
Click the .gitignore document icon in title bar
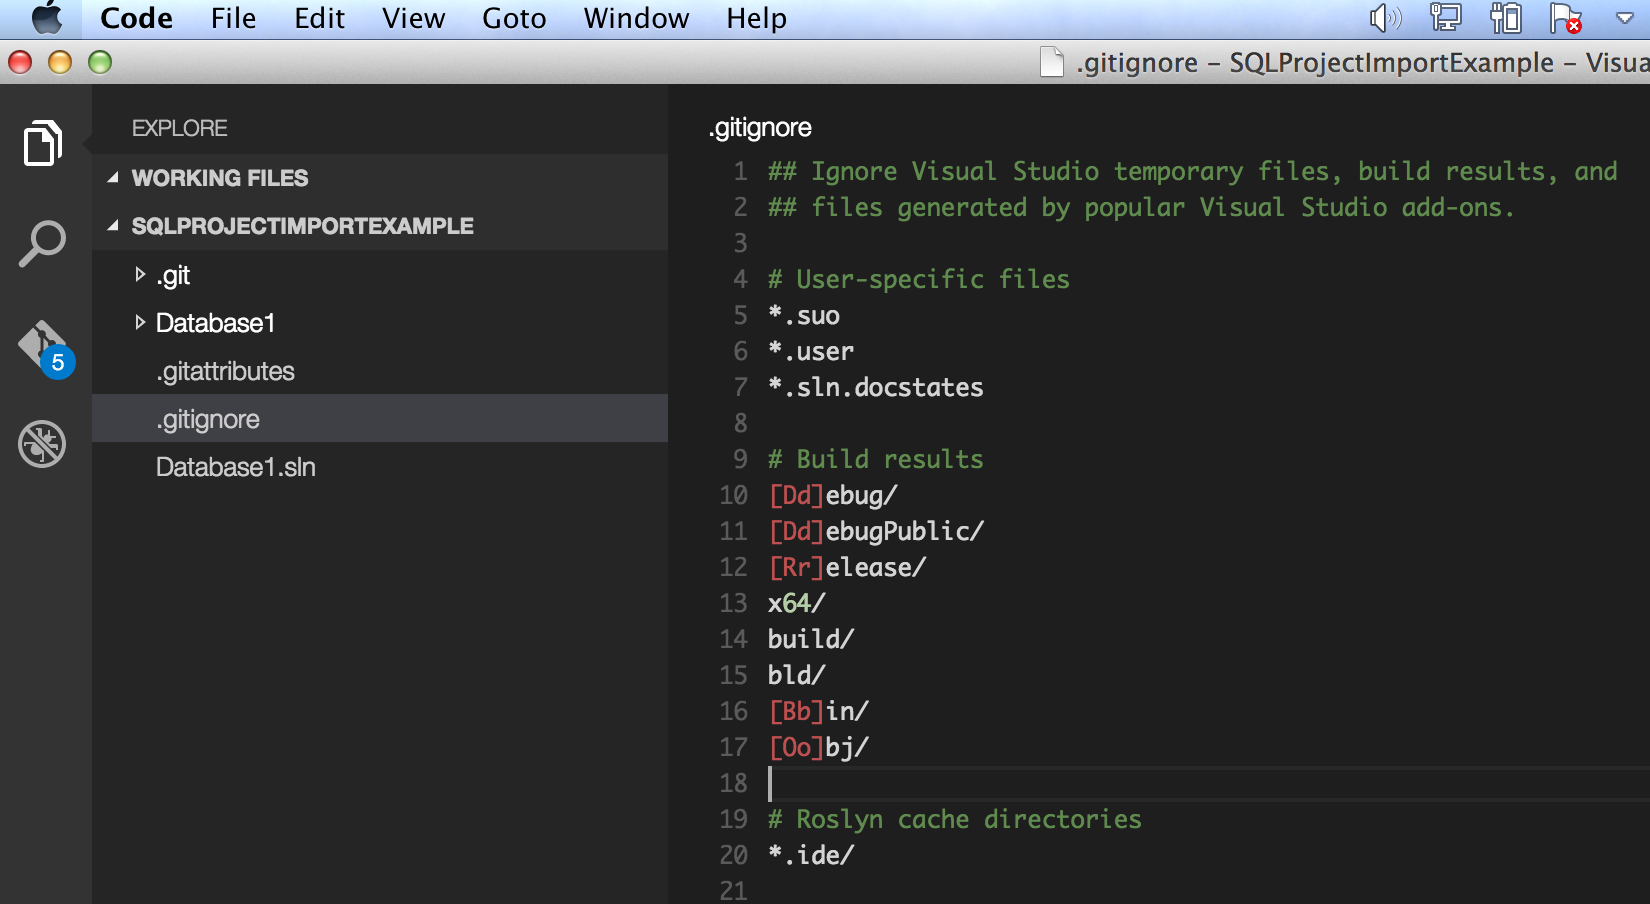(1052, 62)
